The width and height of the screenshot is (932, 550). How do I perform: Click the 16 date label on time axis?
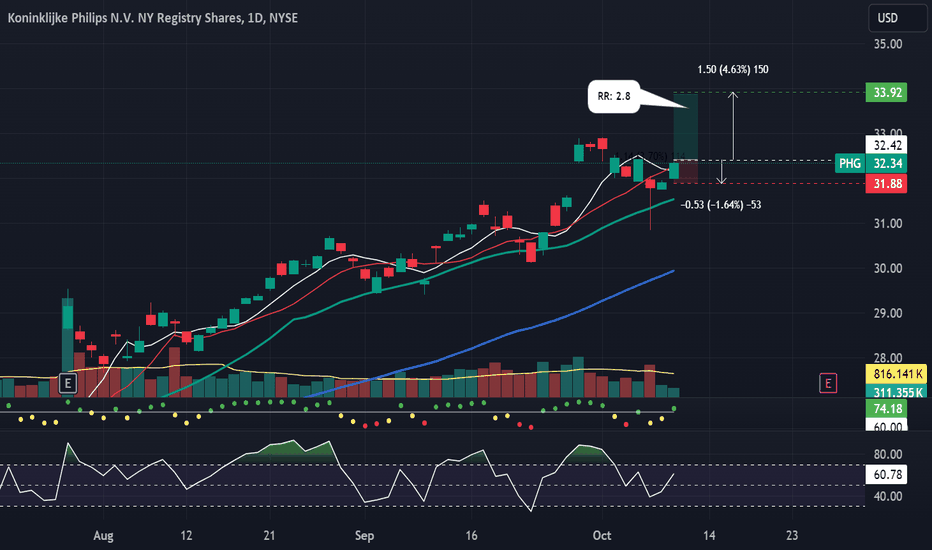pos(471,536)
